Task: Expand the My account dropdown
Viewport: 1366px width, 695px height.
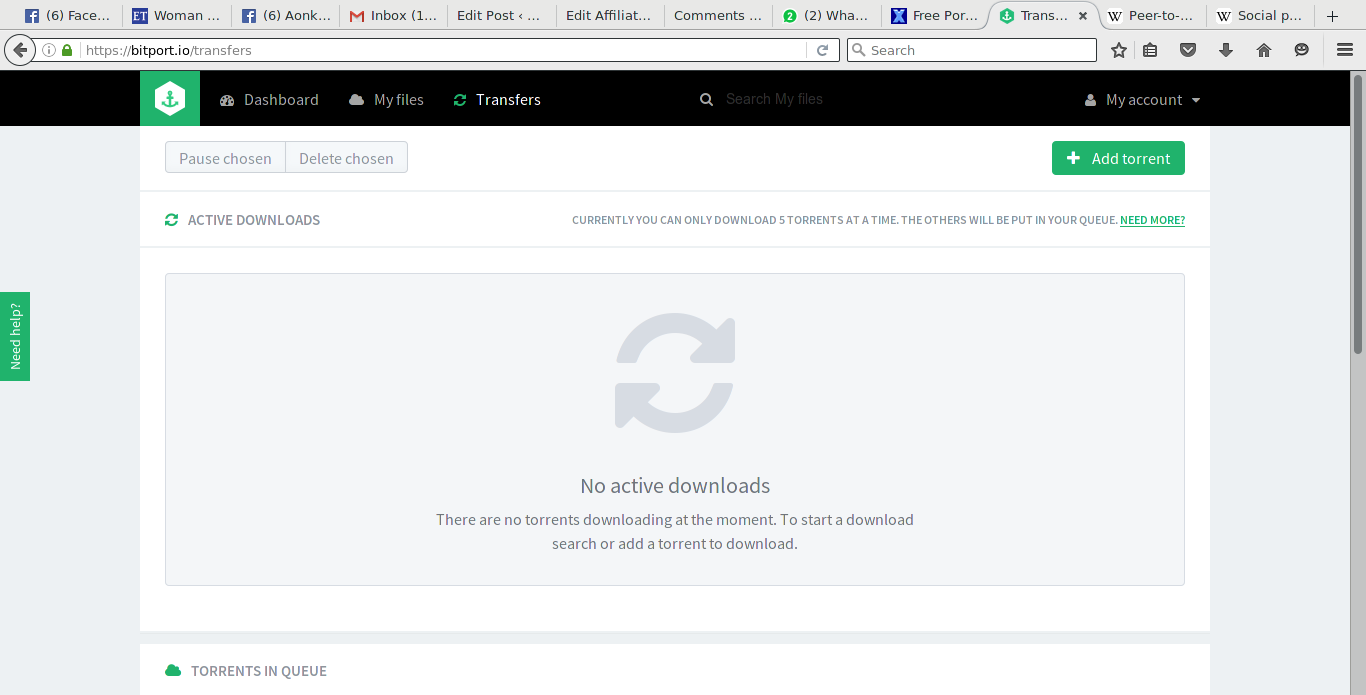Action: click(1143, 100)
